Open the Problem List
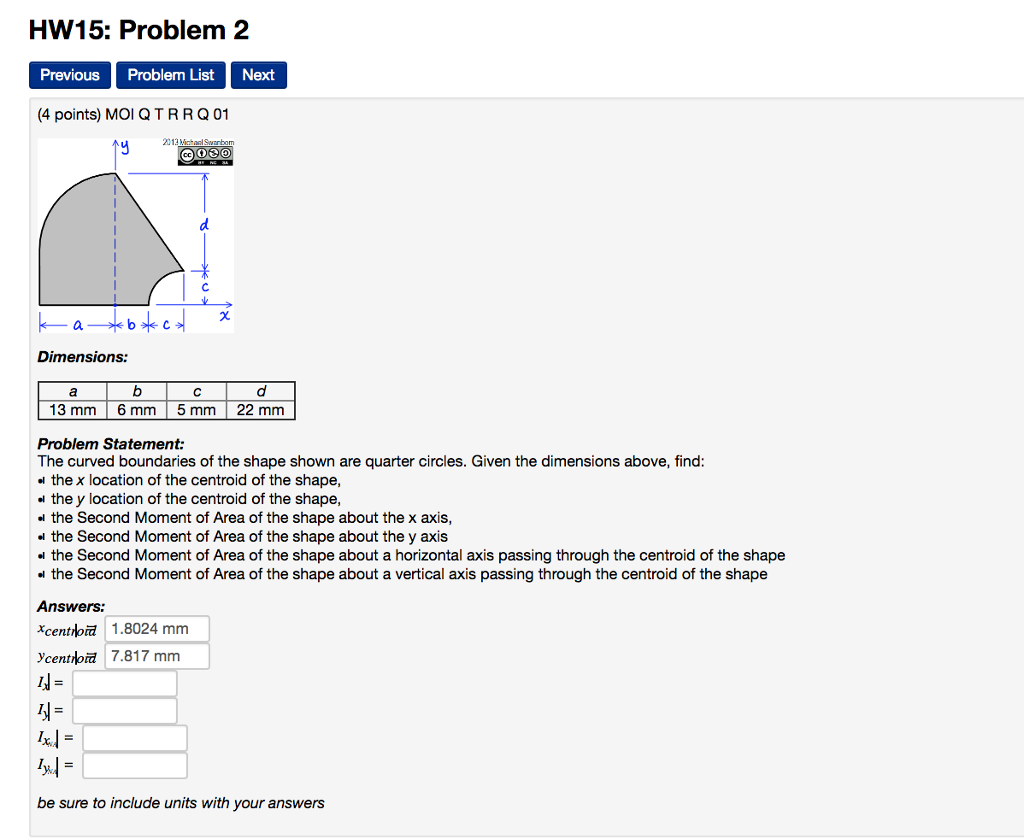The height and width of the screenshot is (839, 1024). [170, 74]
